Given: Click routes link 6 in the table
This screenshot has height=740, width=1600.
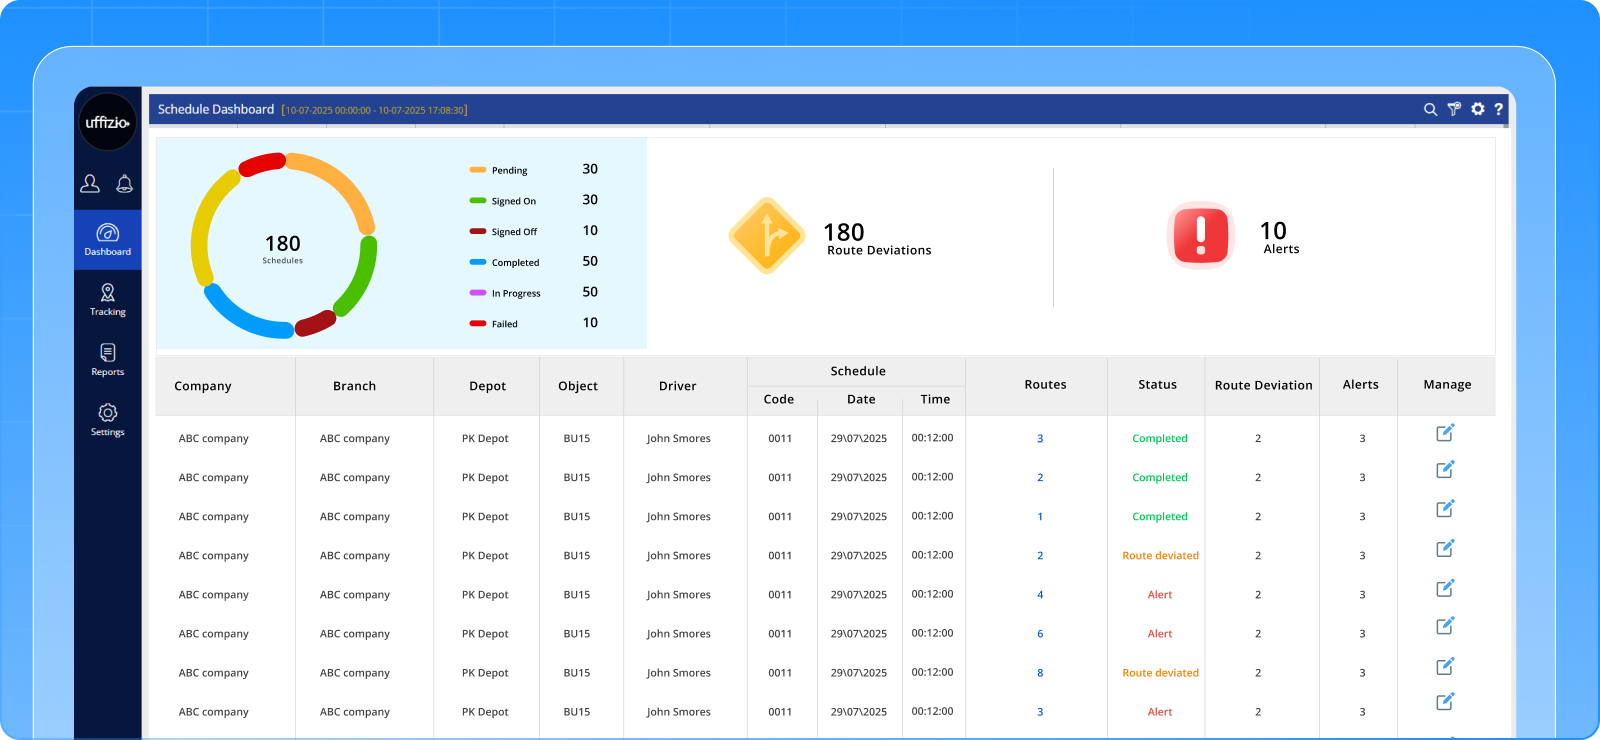Looking at the screenshot, I should [x=1040, y=634].
